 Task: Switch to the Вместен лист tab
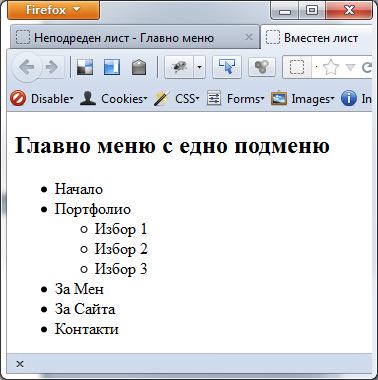pos(317,37)
